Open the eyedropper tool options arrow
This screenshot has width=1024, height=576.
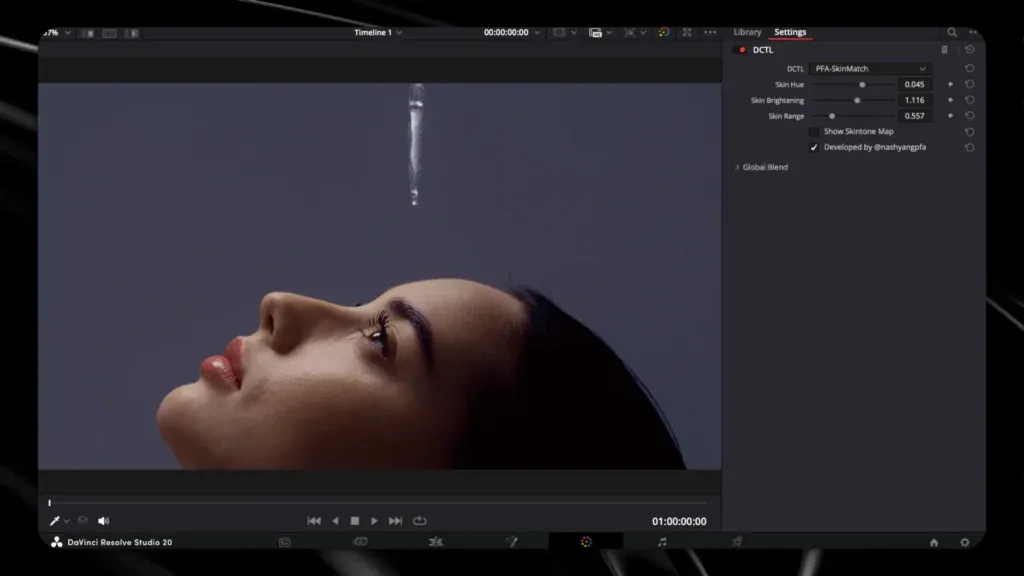66,522
